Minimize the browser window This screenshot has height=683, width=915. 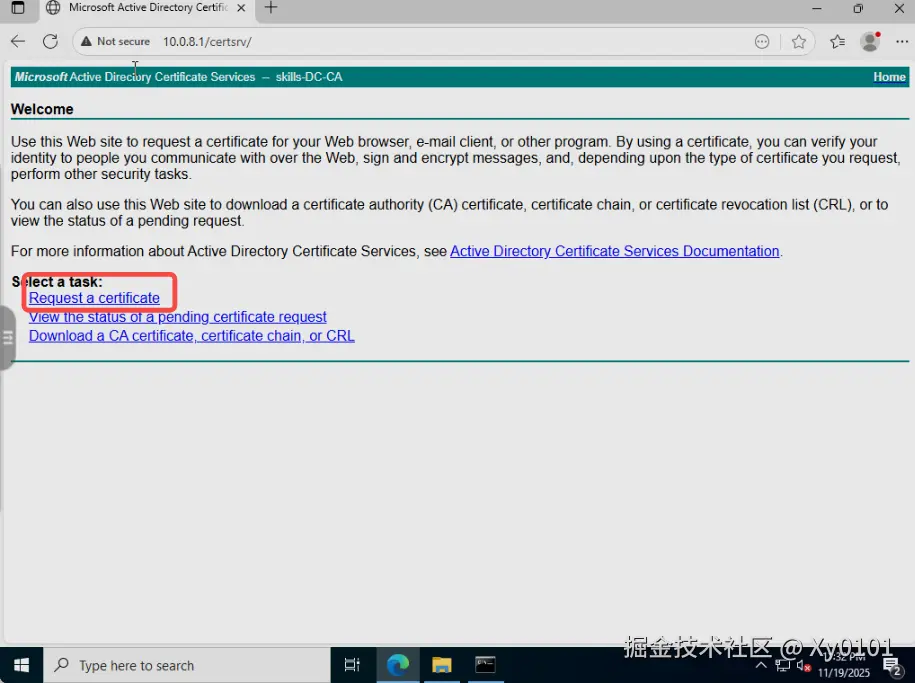coord(816,8)
